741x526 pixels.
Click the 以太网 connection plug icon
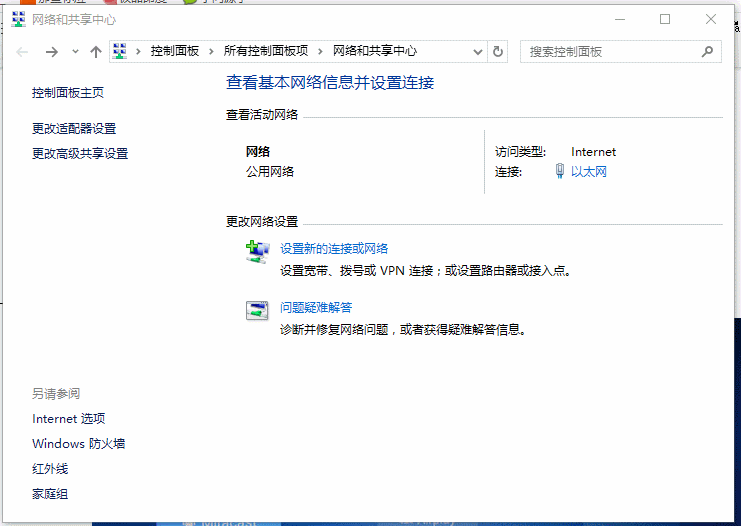[x=560, y=172]
